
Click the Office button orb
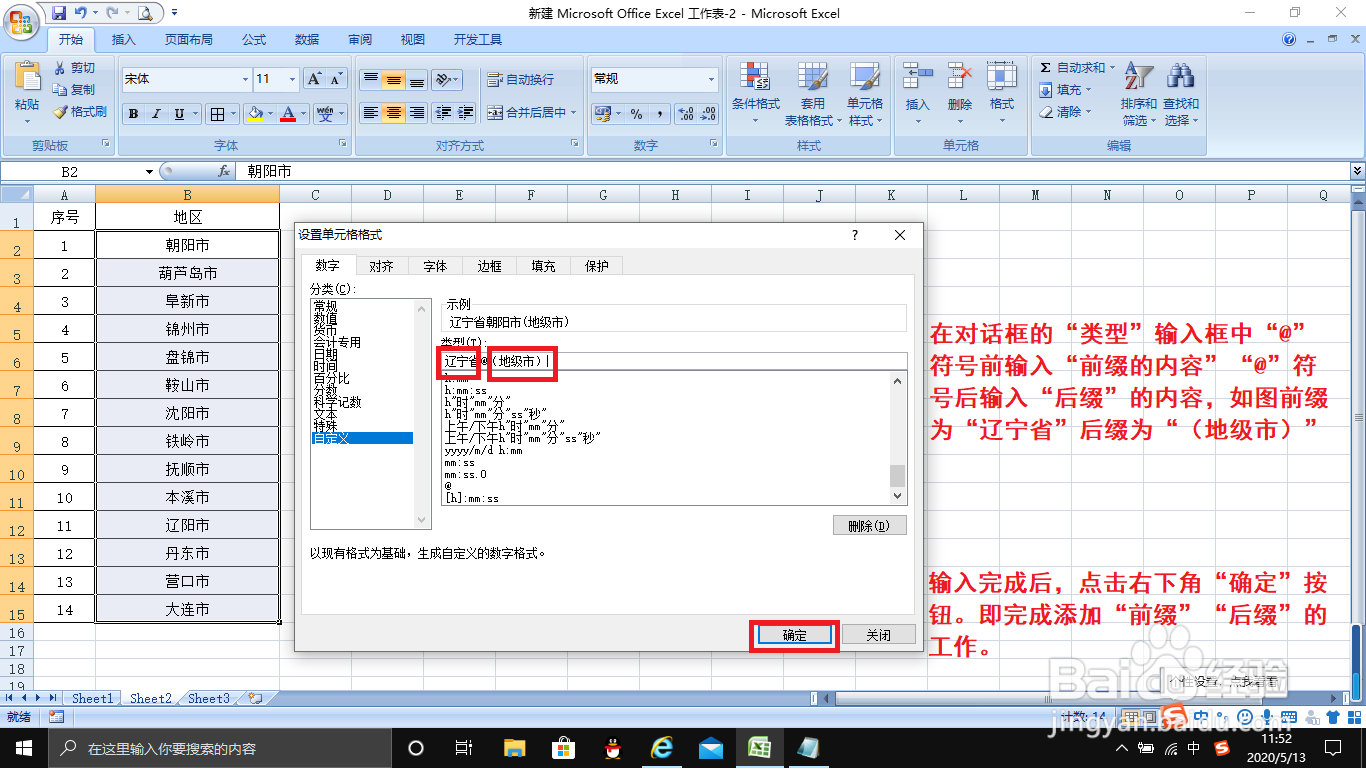pos(22,21)
